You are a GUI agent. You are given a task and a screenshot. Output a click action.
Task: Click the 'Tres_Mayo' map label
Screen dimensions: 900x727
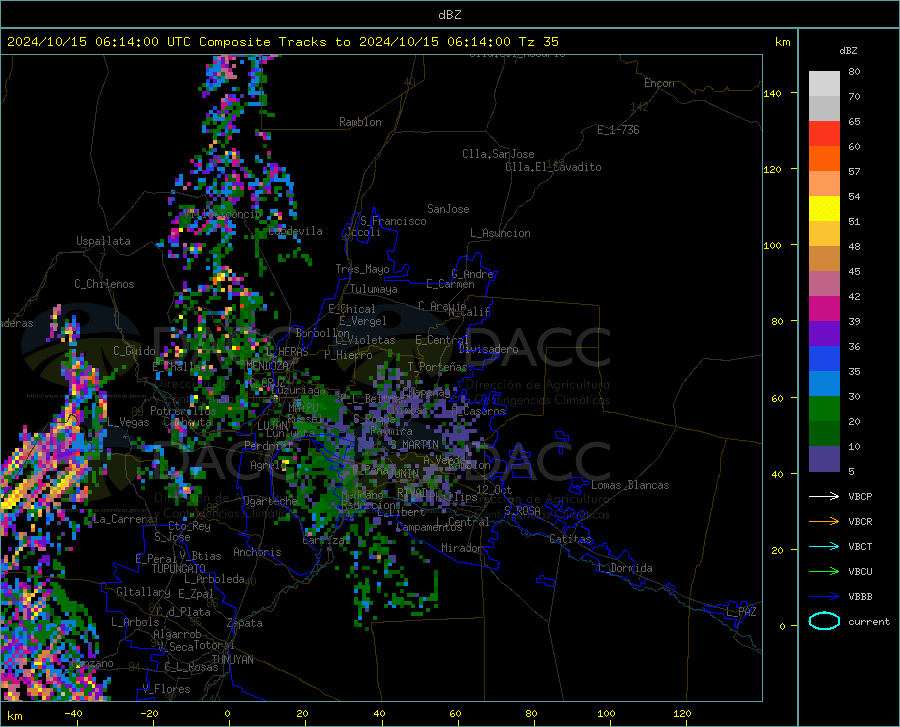(362, 269)
